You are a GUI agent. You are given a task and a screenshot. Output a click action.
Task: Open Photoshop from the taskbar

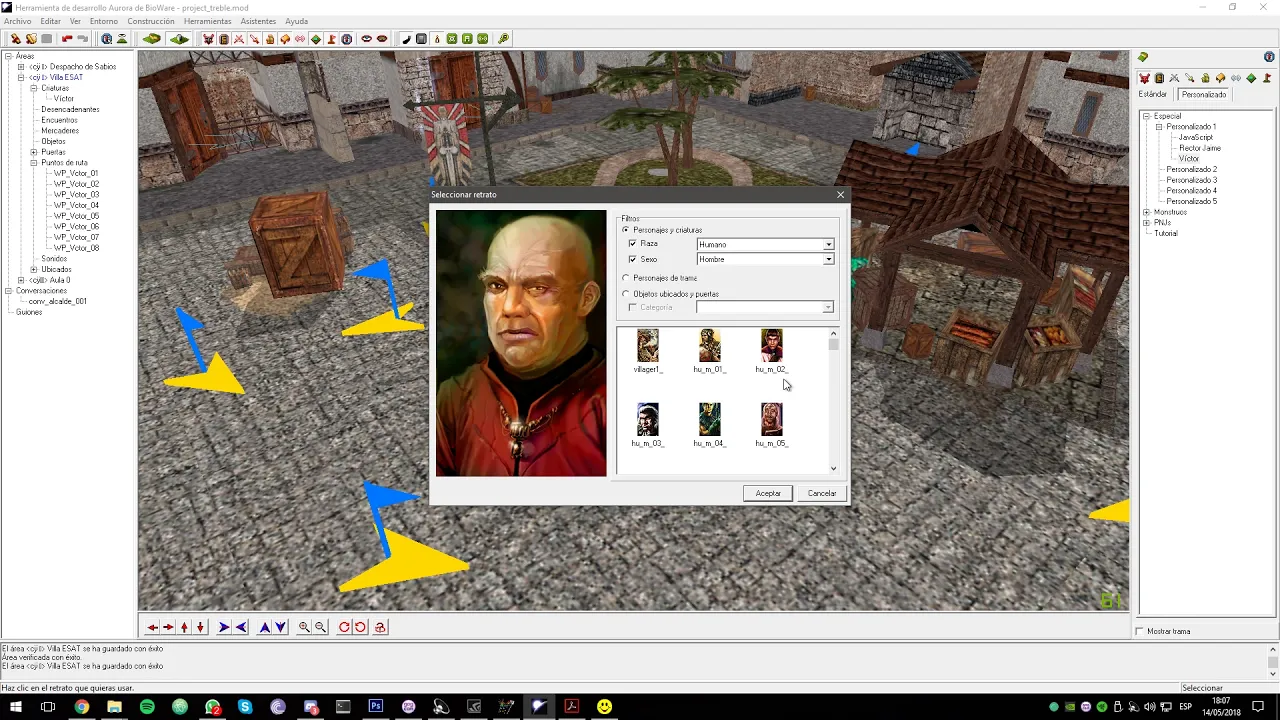coord(376,706)
